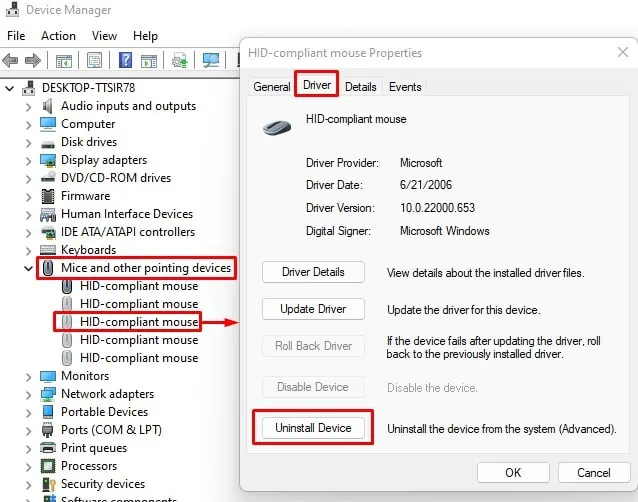Screen dimensions: 638x502
Task: Click the Forward arrow toolbar icon
Action: pos(33,61)
